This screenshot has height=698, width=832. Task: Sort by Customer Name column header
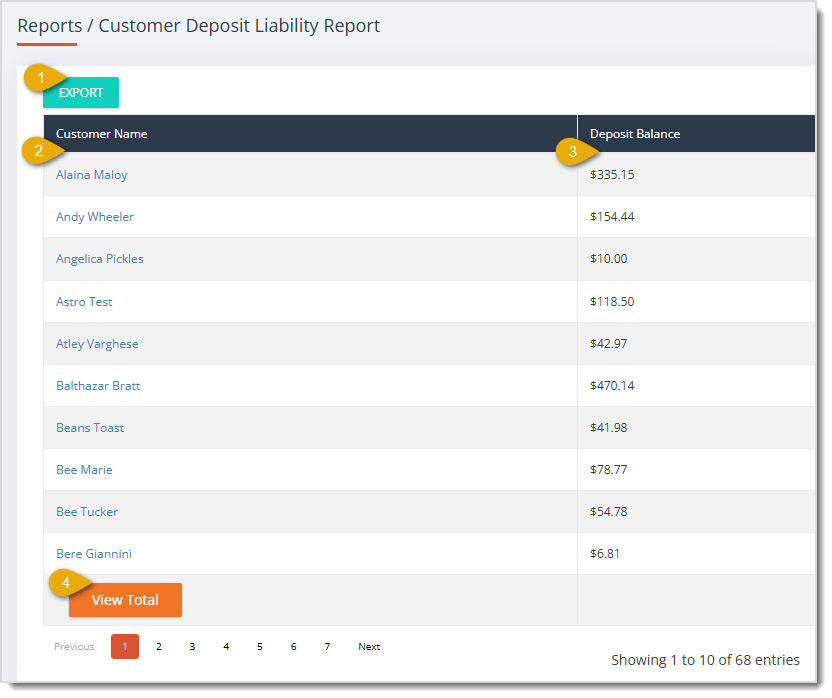tap(312, 135)
